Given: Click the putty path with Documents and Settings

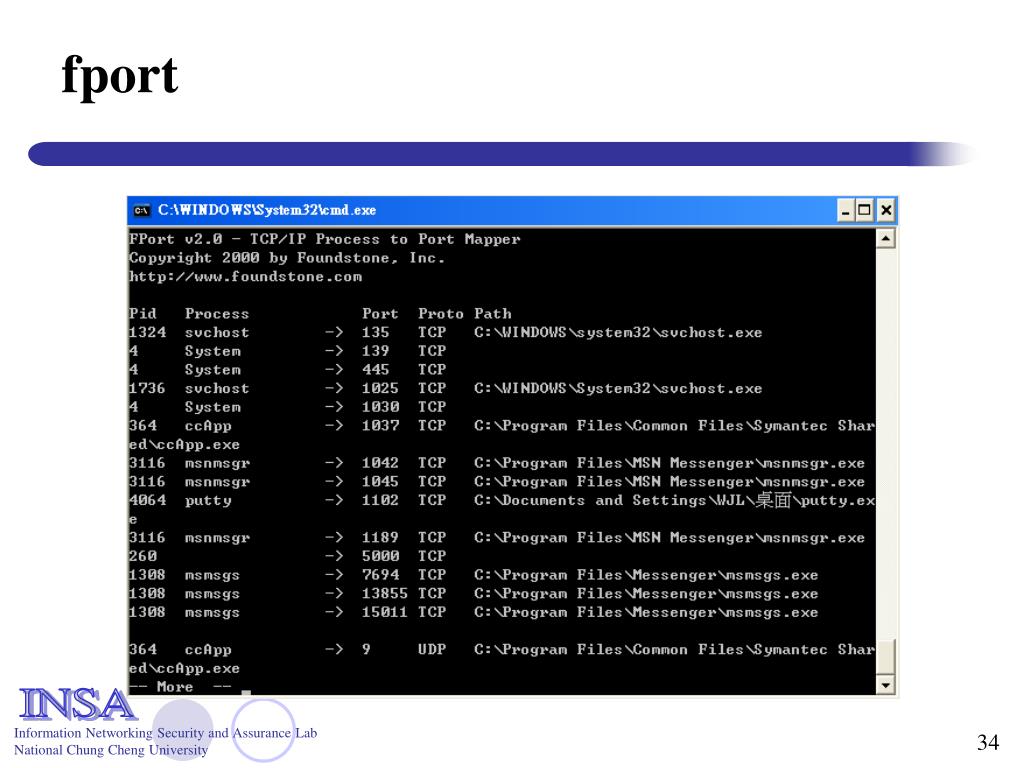Looking at the screenshot, I should pyautogui.click(x=675, y=501).
